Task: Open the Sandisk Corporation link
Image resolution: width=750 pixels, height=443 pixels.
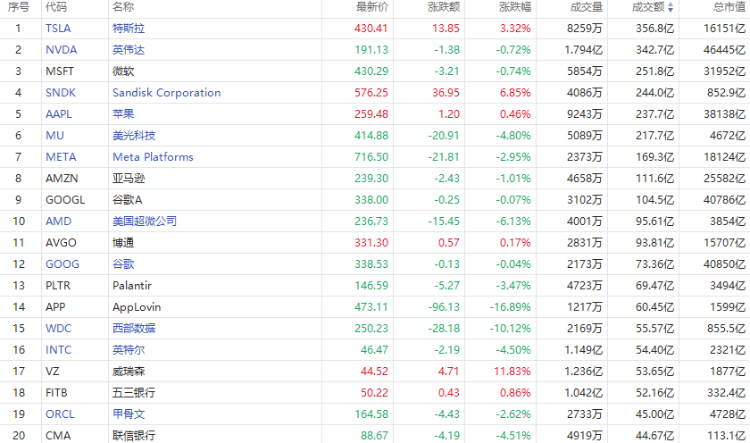Action: coord(166,92)
